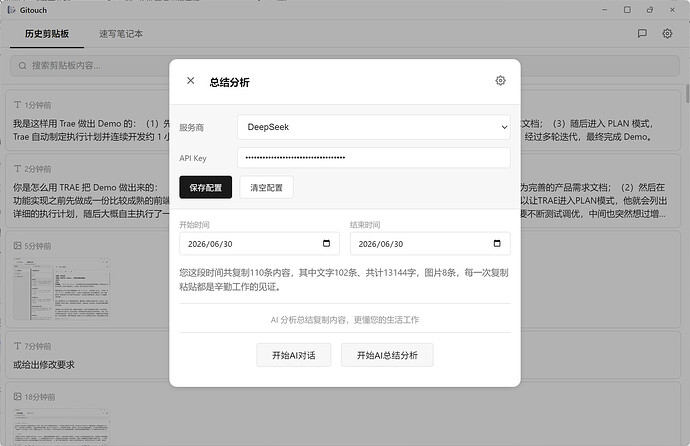Minimize the Gitouch window
690x446 pixels.
click(x=605, y=10)
